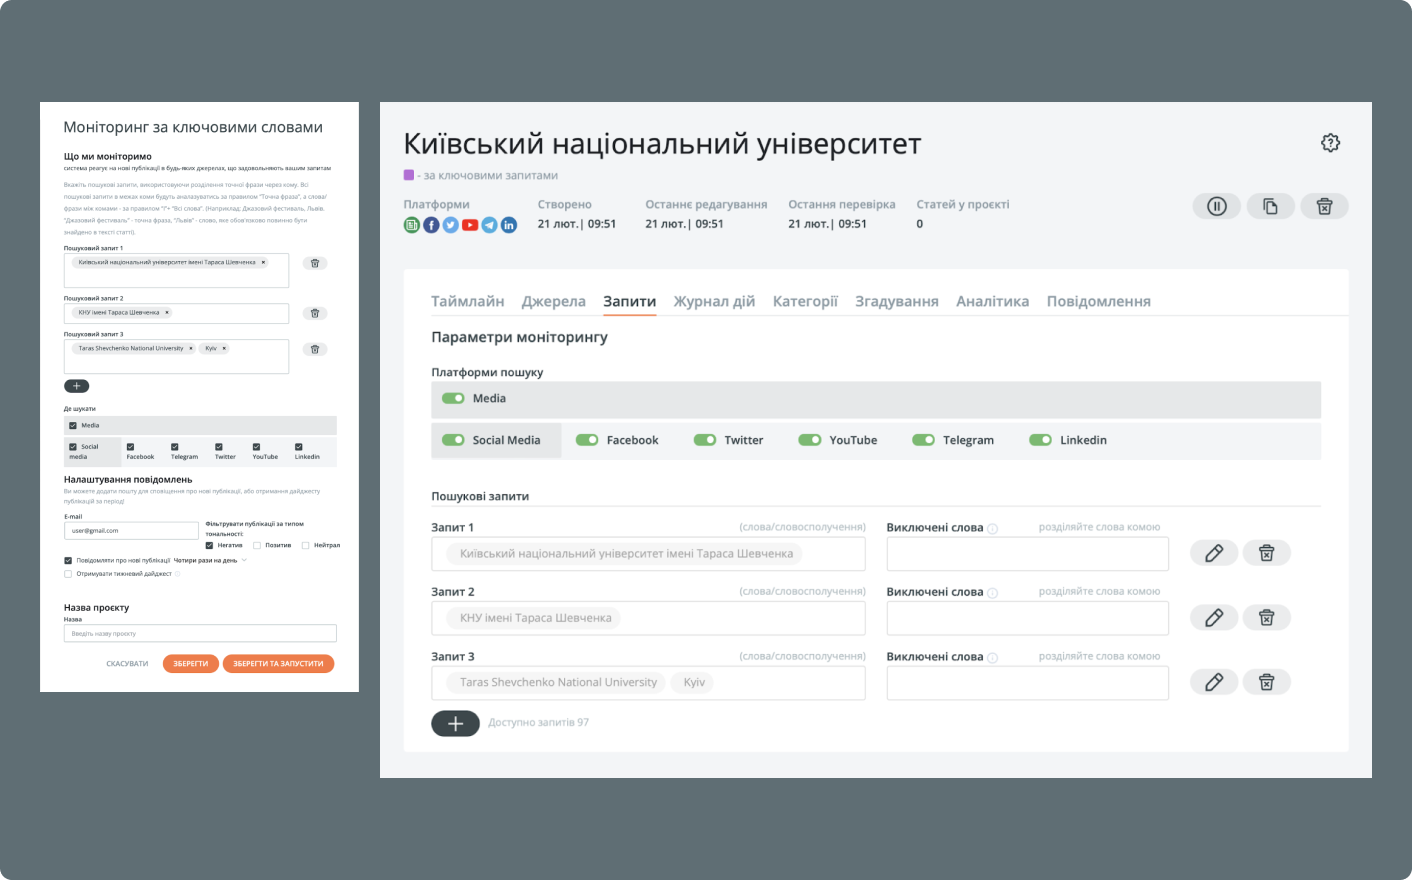
Task: Uncheck Media checkbox under Де шукати
Action: [73, 425]
